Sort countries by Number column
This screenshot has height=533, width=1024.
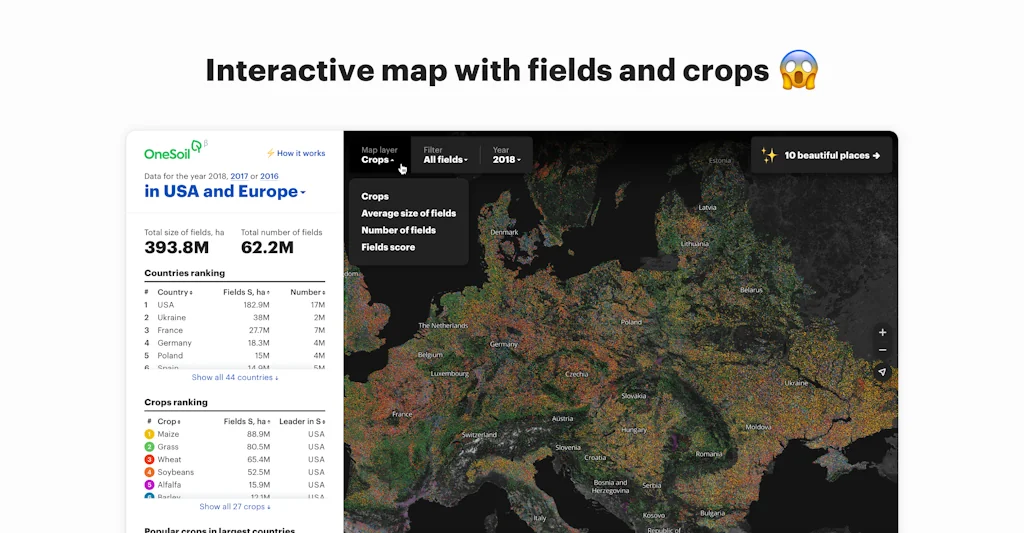(308, 293)
